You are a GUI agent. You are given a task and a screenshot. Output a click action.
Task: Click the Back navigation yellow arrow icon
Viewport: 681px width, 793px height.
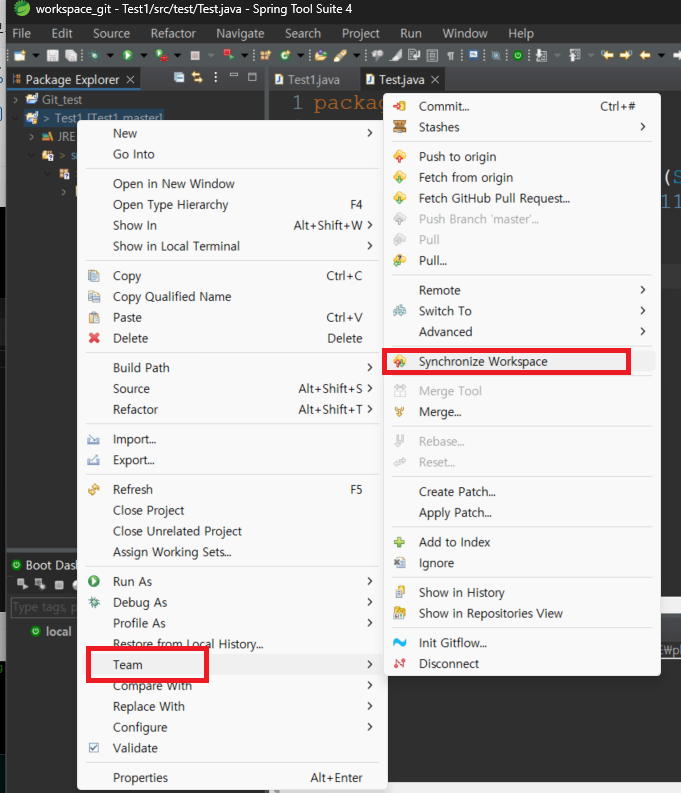tap(645, 55)
